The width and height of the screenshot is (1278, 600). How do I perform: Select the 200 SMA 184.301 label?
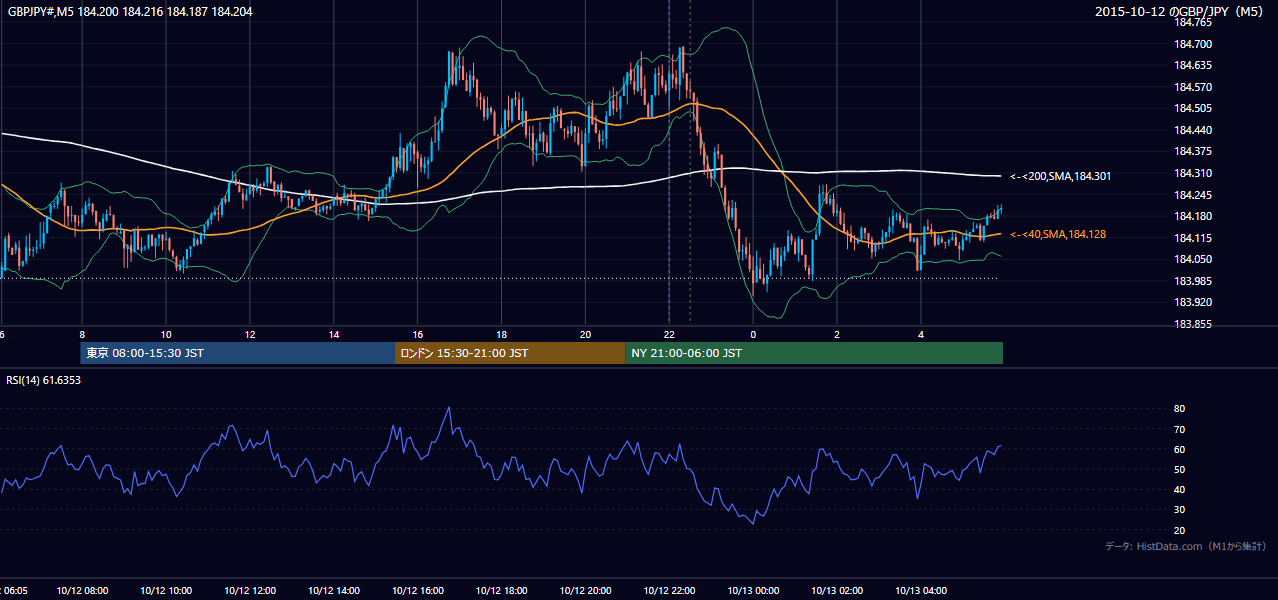pyautogui.click(x=1060, y=176)
